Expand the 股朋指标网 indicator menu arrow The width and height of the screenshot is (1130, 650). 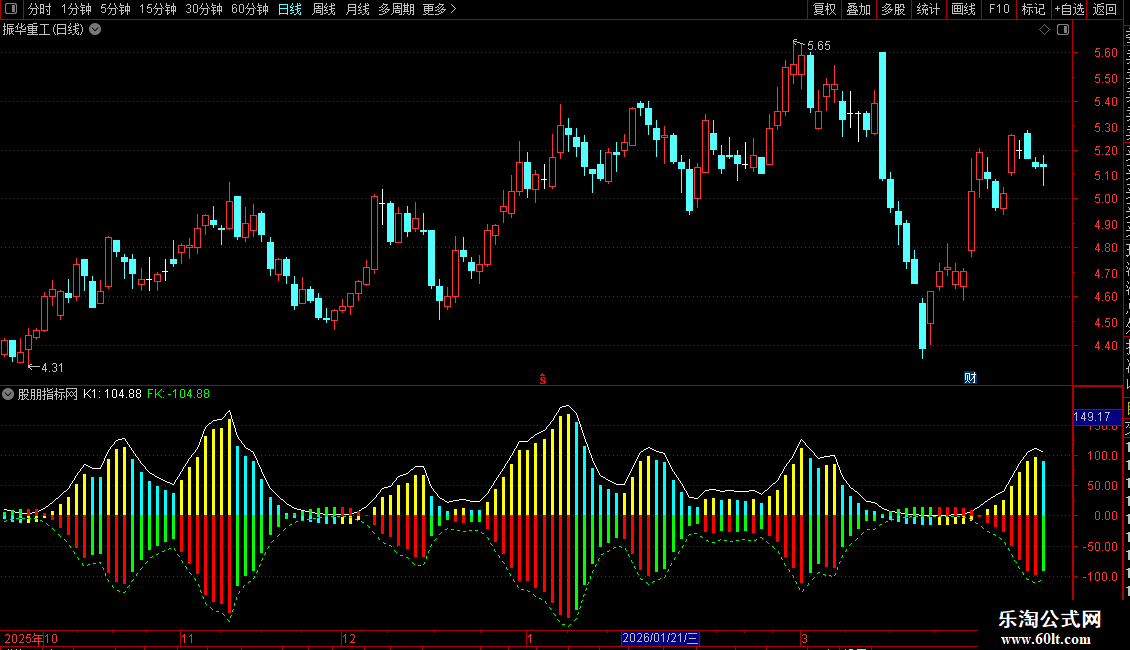pos(8,394)
